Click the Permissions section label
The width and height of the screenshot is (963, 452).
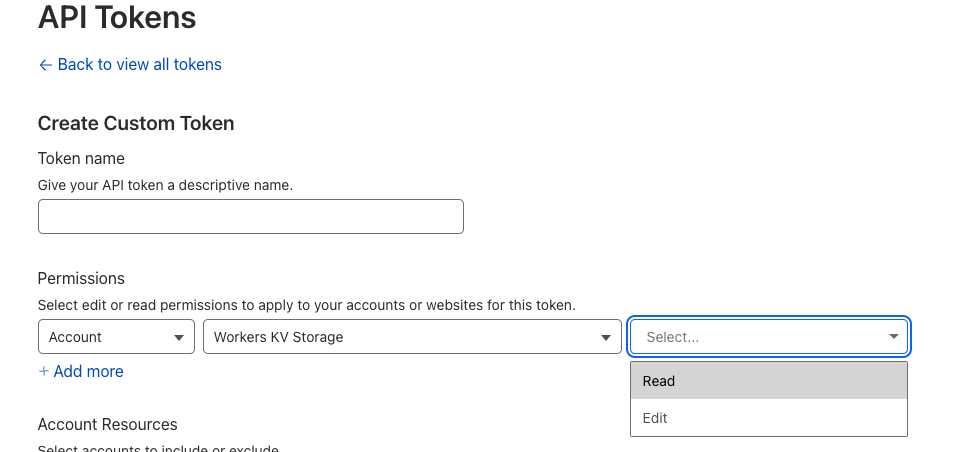(x=81, y=278)
